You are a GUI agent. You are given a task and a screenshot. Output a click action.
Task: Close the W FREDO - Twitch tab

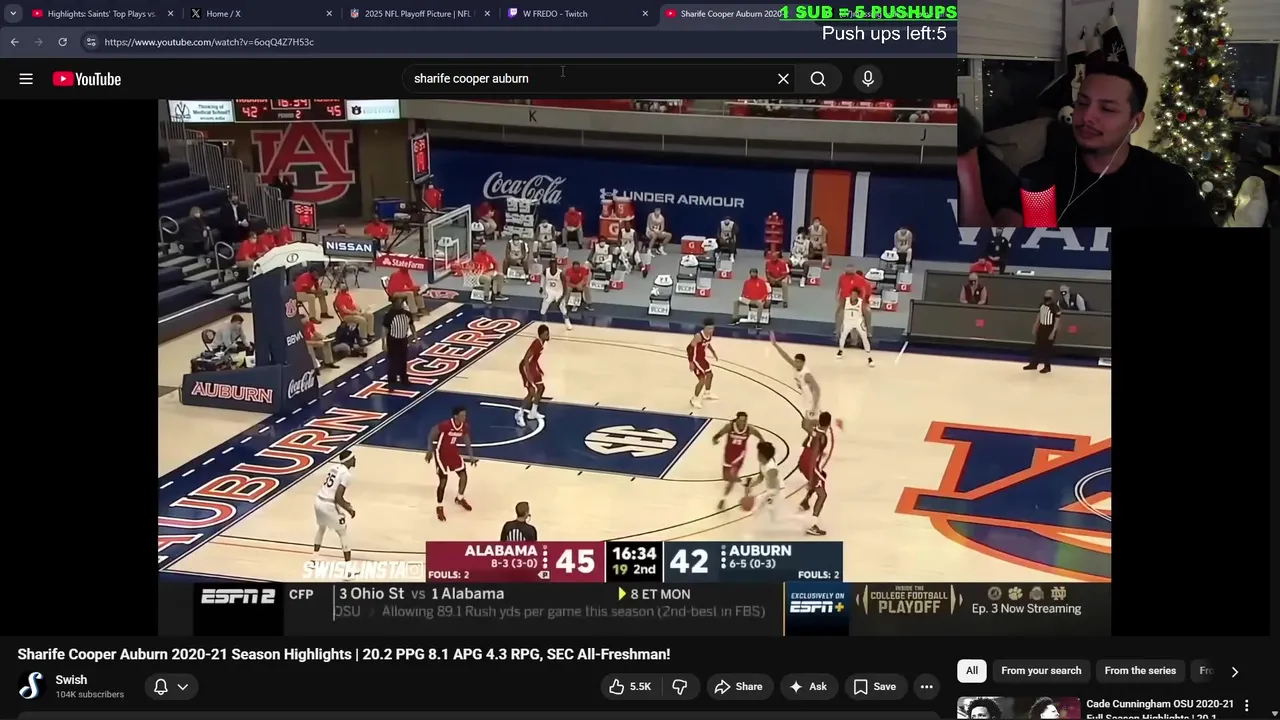coord(645,14)
